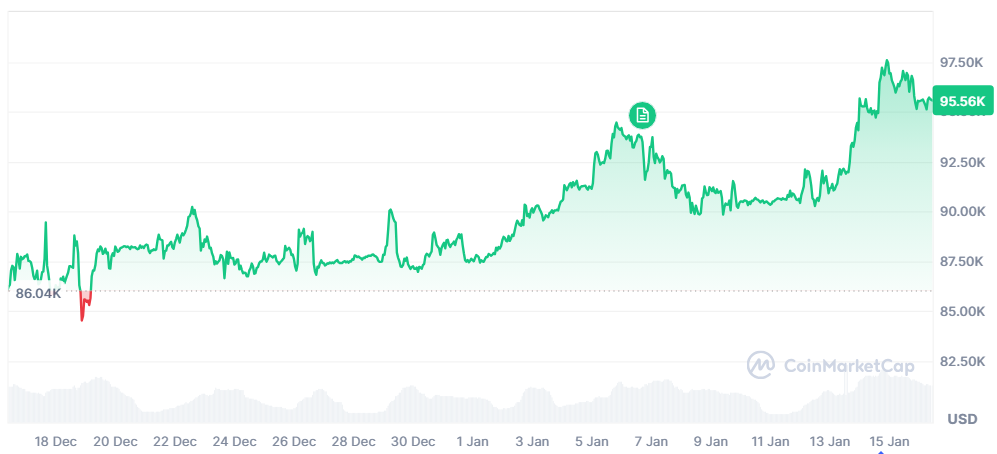Select the 15 Jan date label

pyautogui.click(x=890, y=441)
